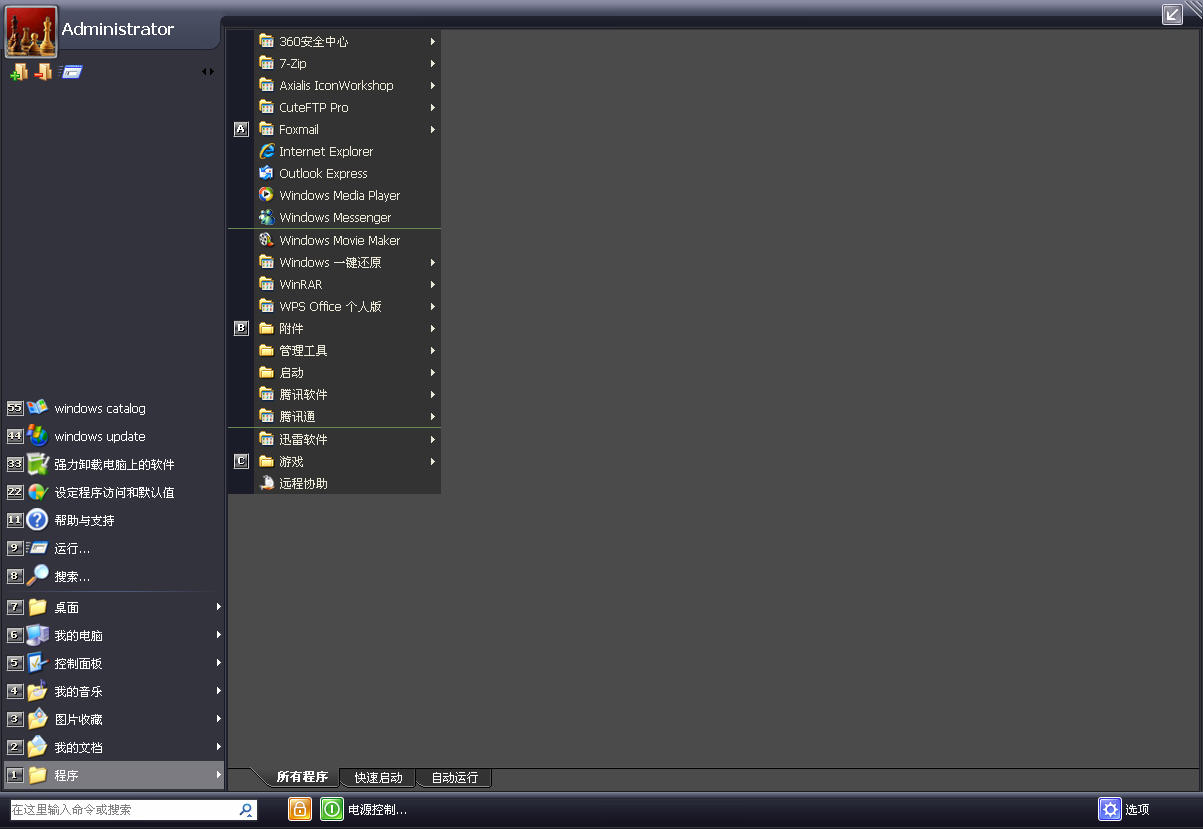Viewport: 1203px width, 829px height.
Task: Click the remove folder minus icon
Action: tap(43, 72)
